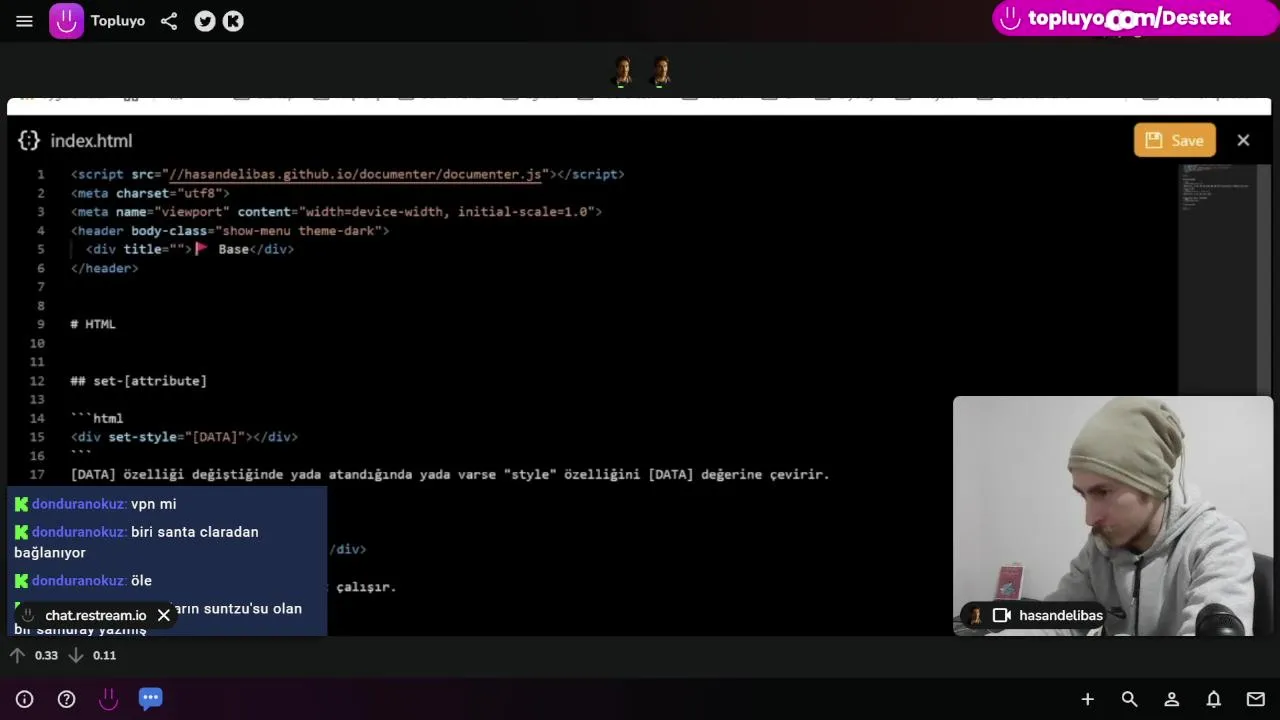Screen dimensions: 1280x720
Task: Click the red flag emoji in code
Action: pos(201,249)
